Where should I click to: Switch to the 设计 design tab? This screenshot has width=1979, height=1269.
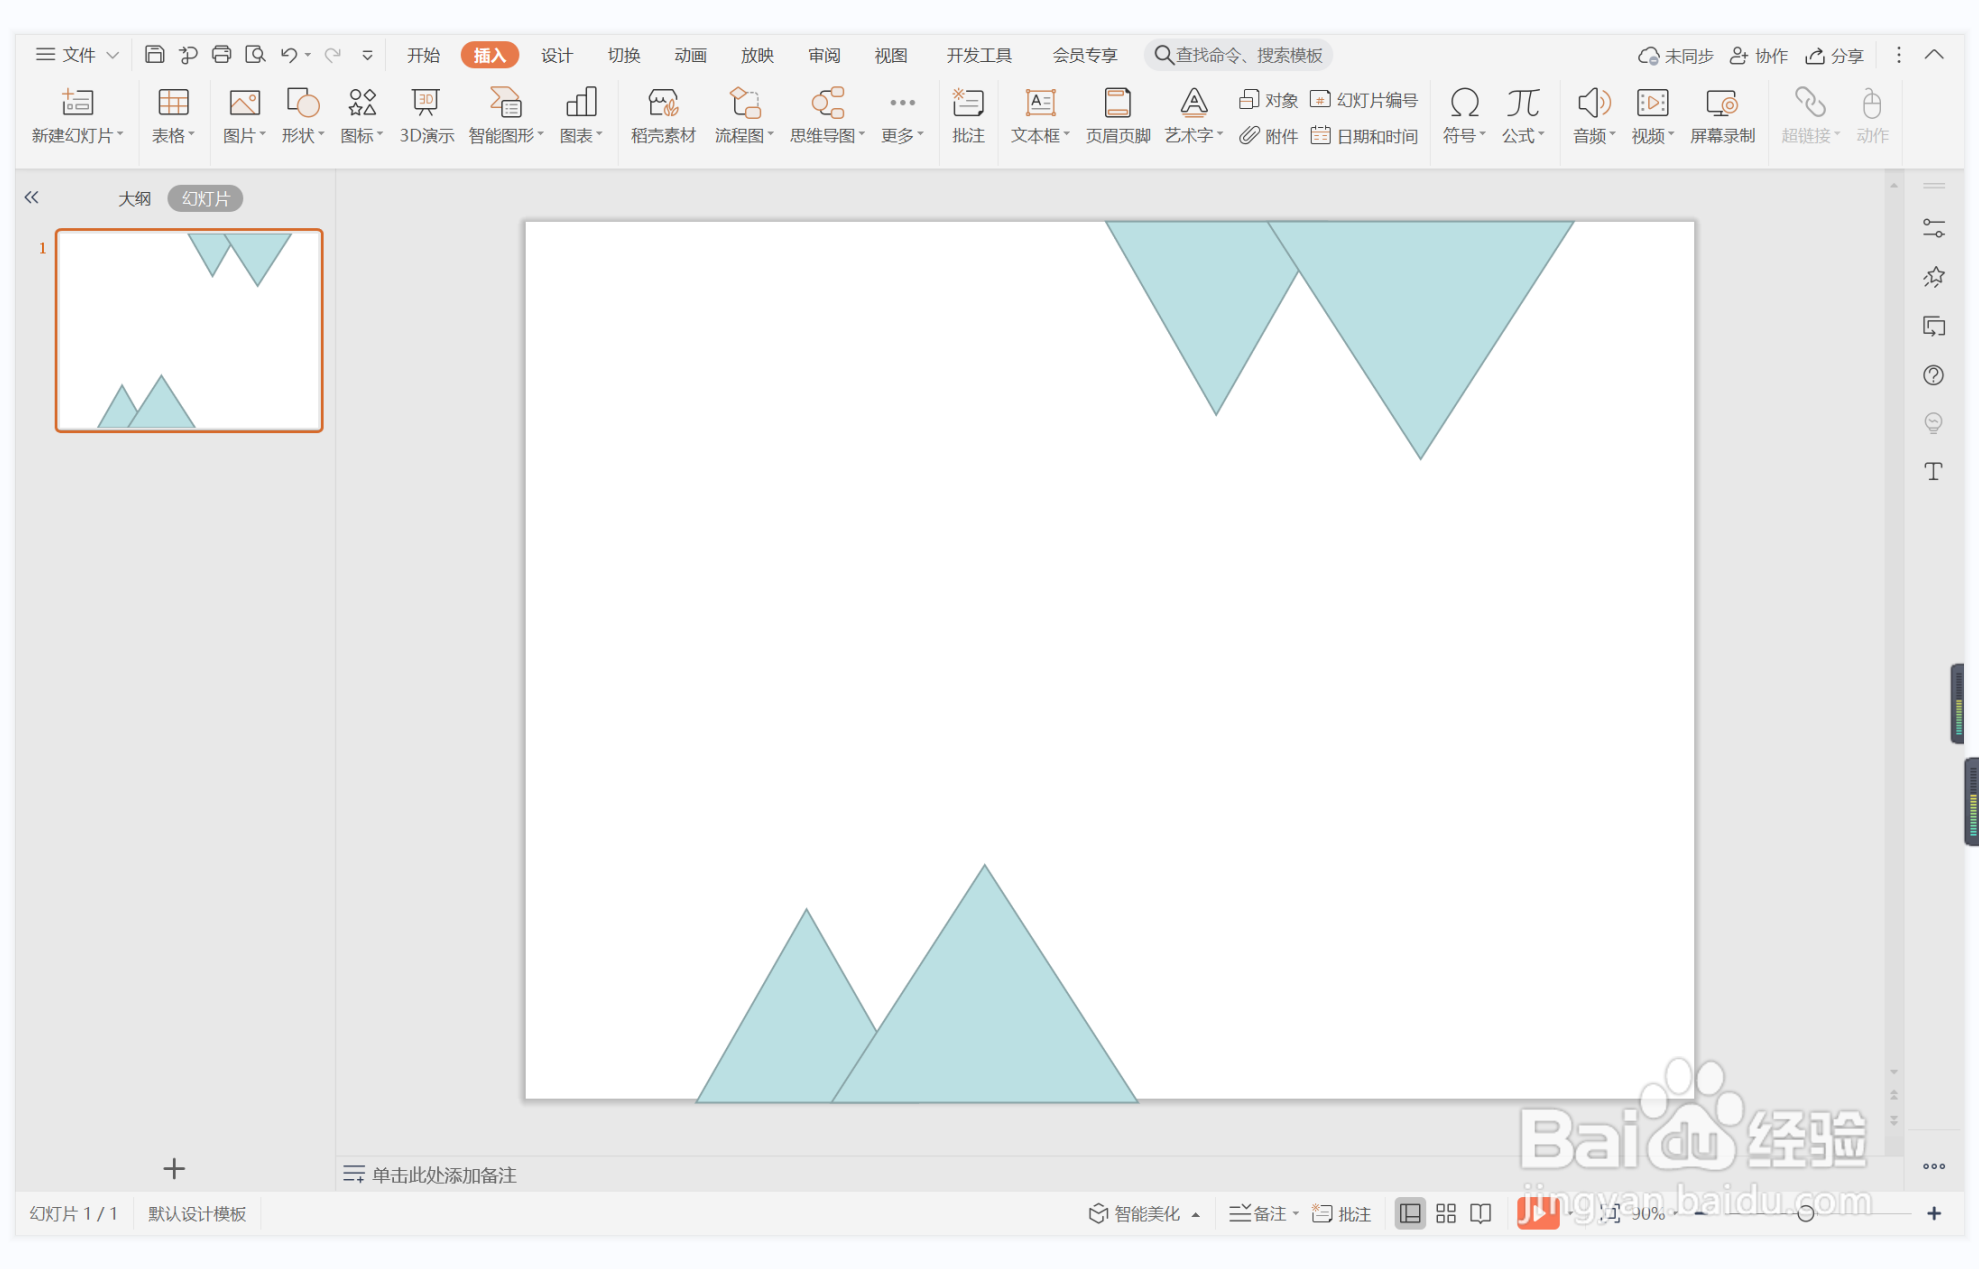coord(556,55)
